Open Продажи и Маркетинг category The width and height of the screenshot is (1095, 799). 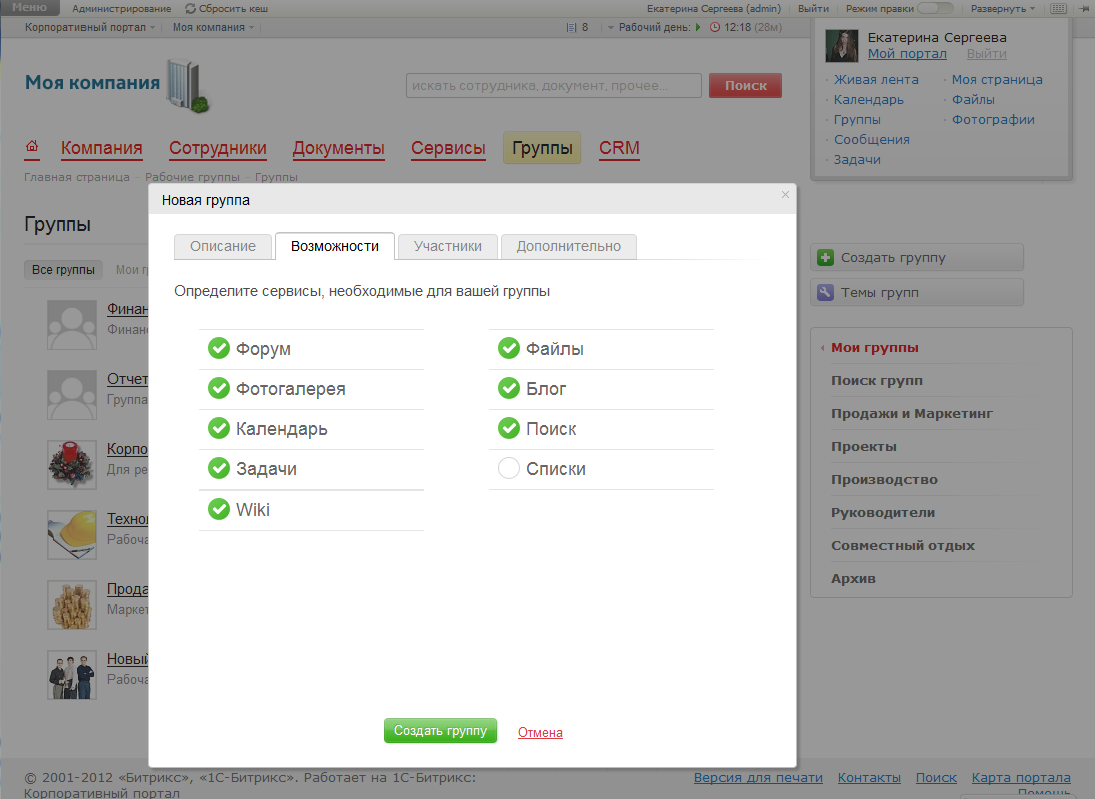911,413
